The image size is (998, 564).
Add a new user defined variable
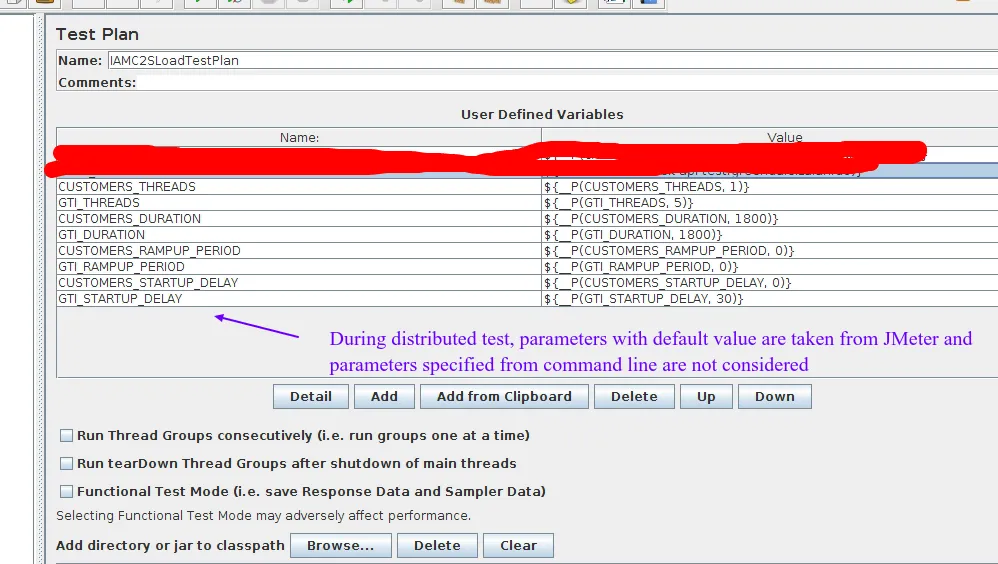[384, 397]
